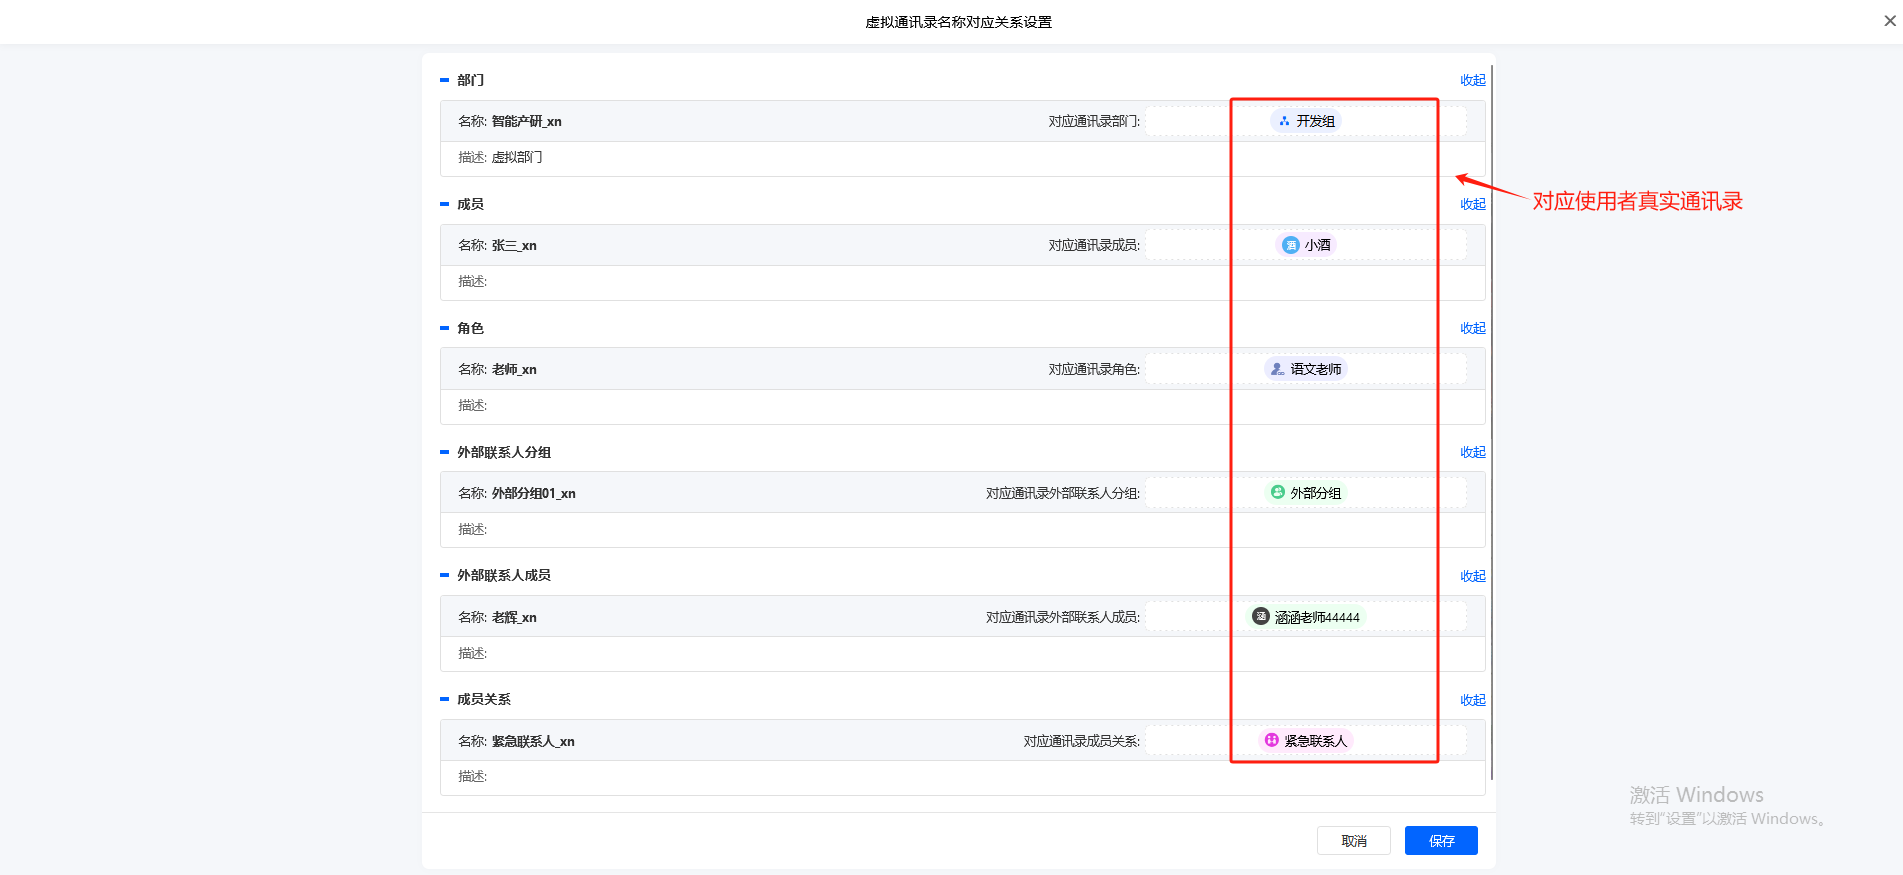
Task: Collapse the 成员关系 section via 收起
Action: [1472, 700]
